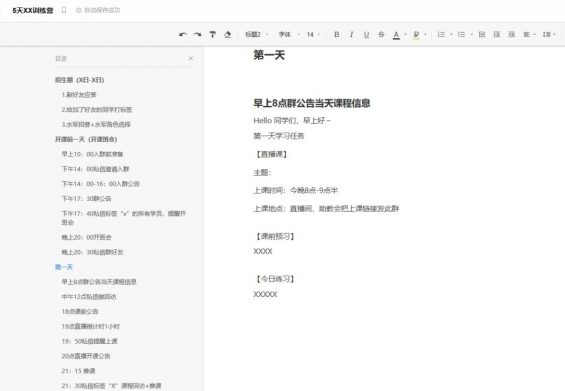Expand the font color picker arrow

click(405, 35)
